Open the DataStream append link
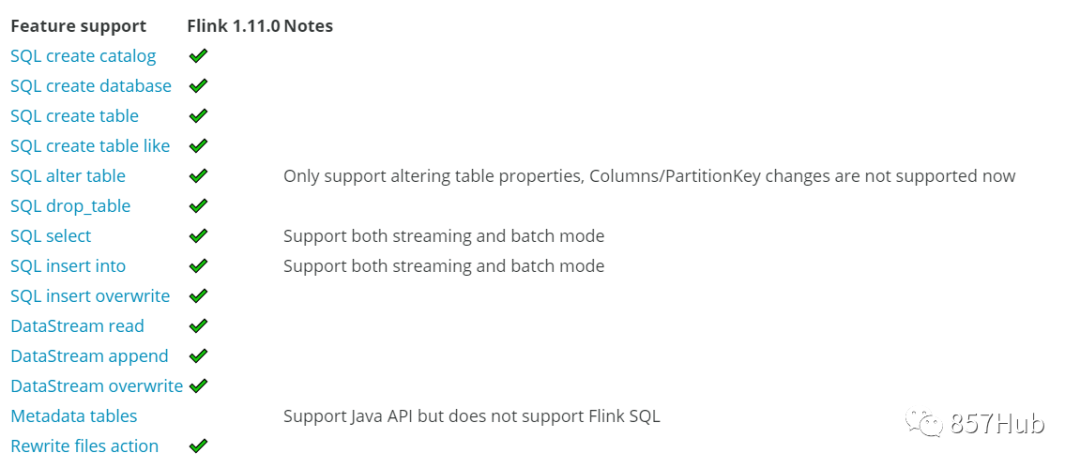1080x468 pixels. 89,356
